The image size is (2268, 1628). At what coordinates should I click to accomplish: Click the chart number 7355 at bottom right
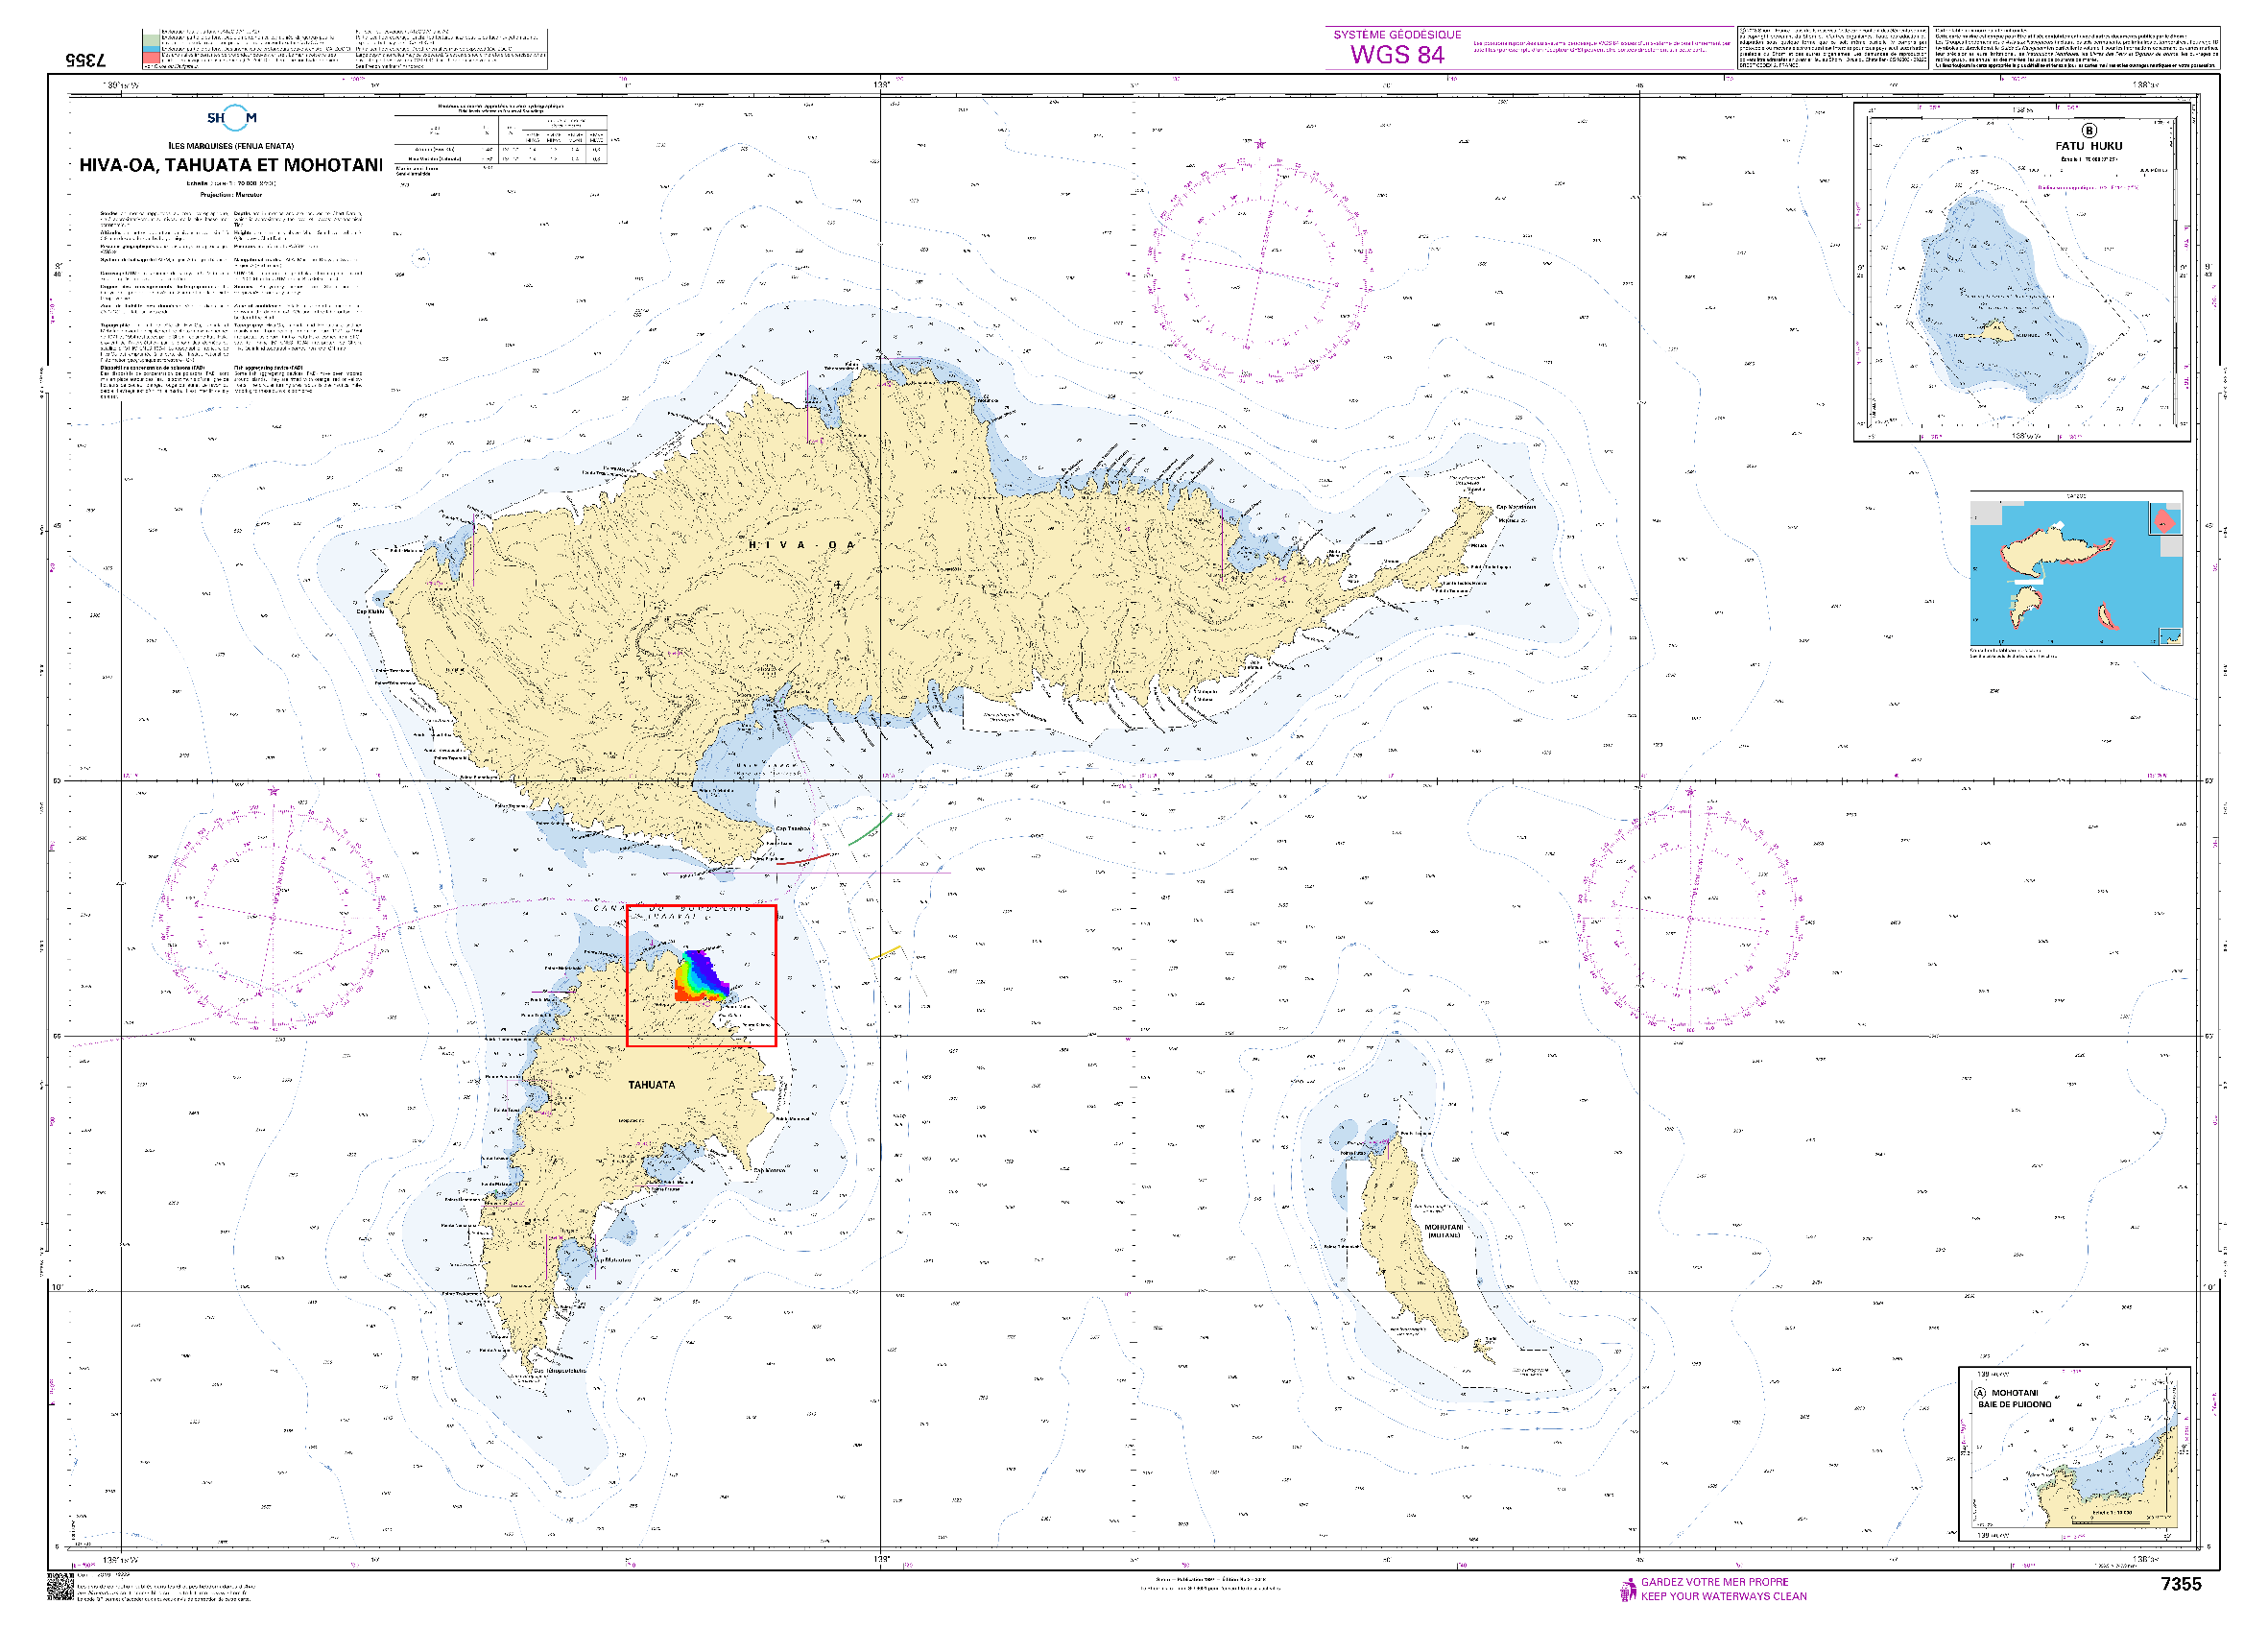[2180, 1584]
